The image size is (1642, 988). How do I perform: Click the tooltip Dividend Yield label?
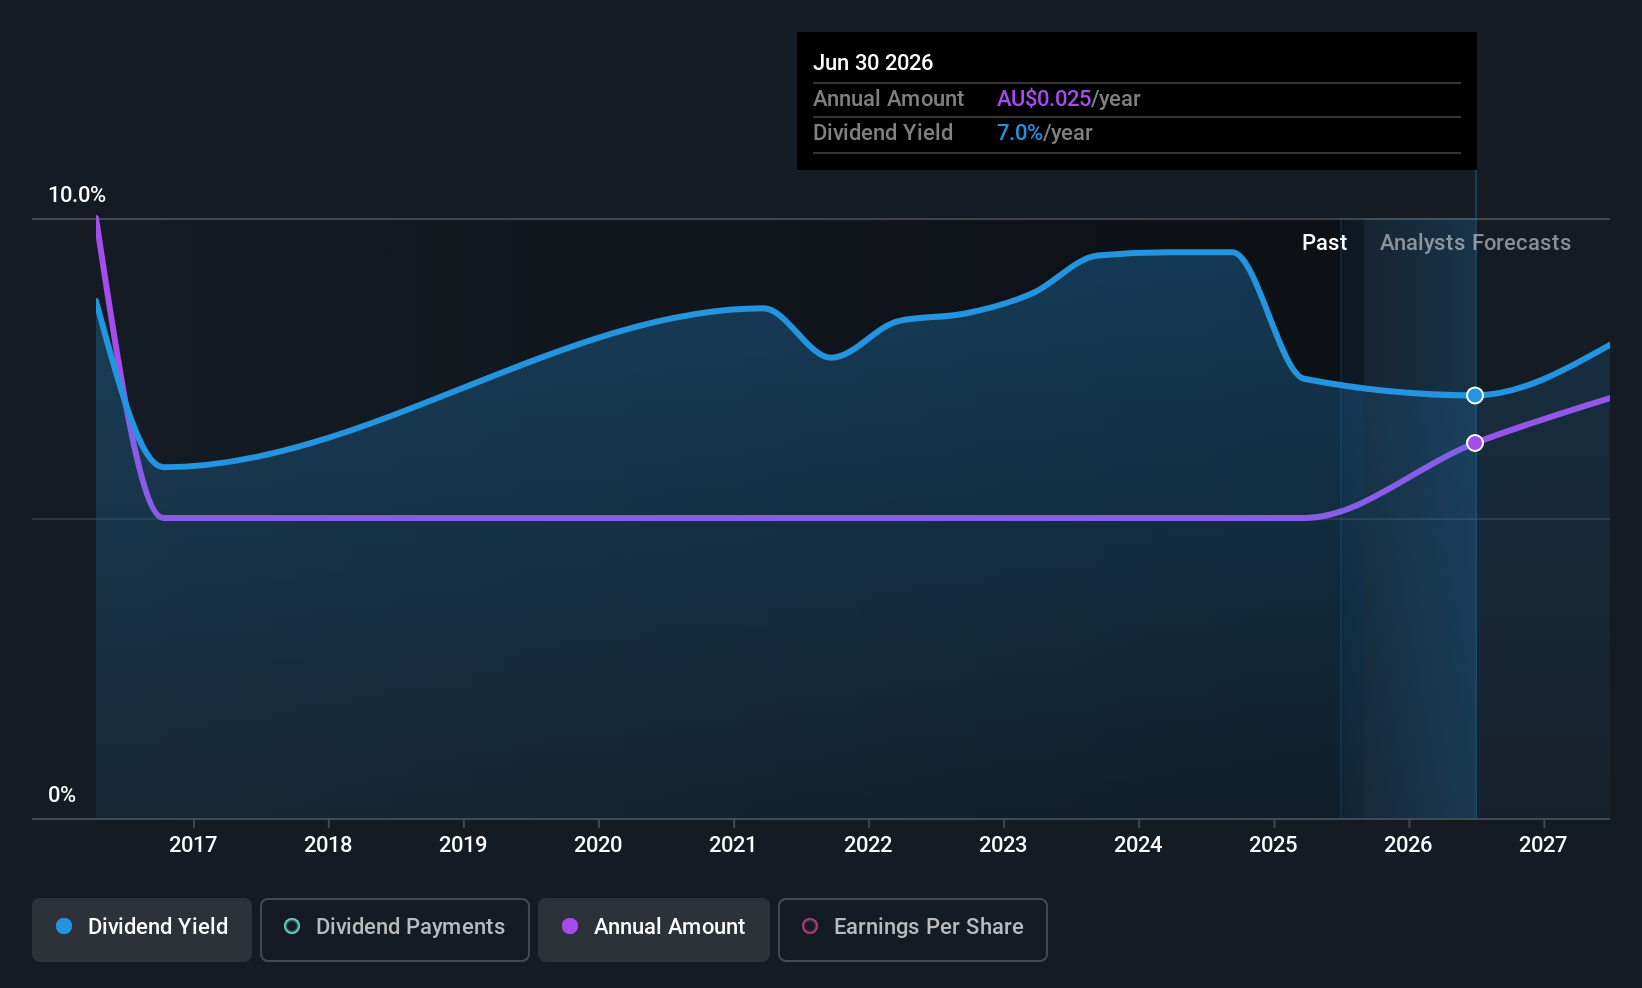[883, 133]
